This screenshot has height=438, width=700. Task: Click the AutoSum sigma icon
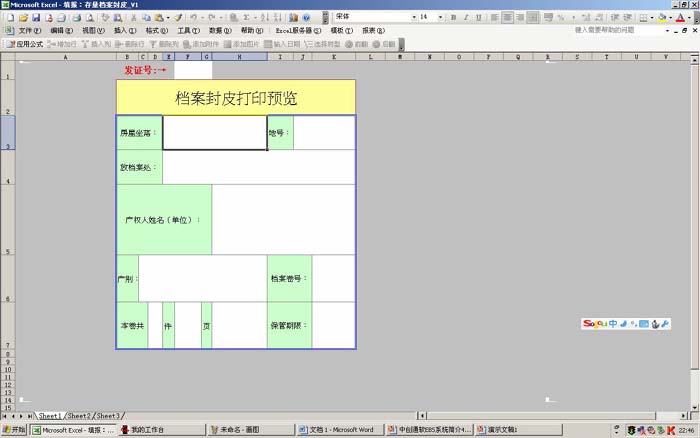coord(246,17)
